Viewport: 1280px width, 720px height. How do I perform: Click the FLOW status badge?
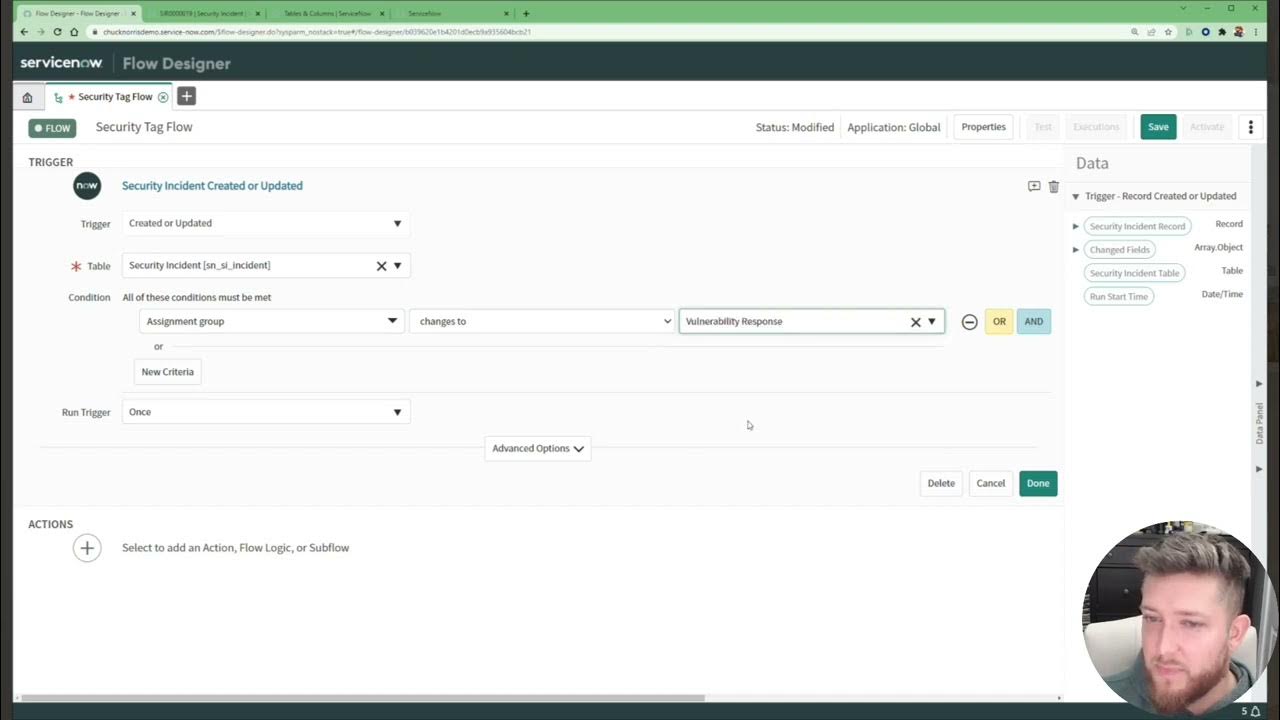(52, 128)
